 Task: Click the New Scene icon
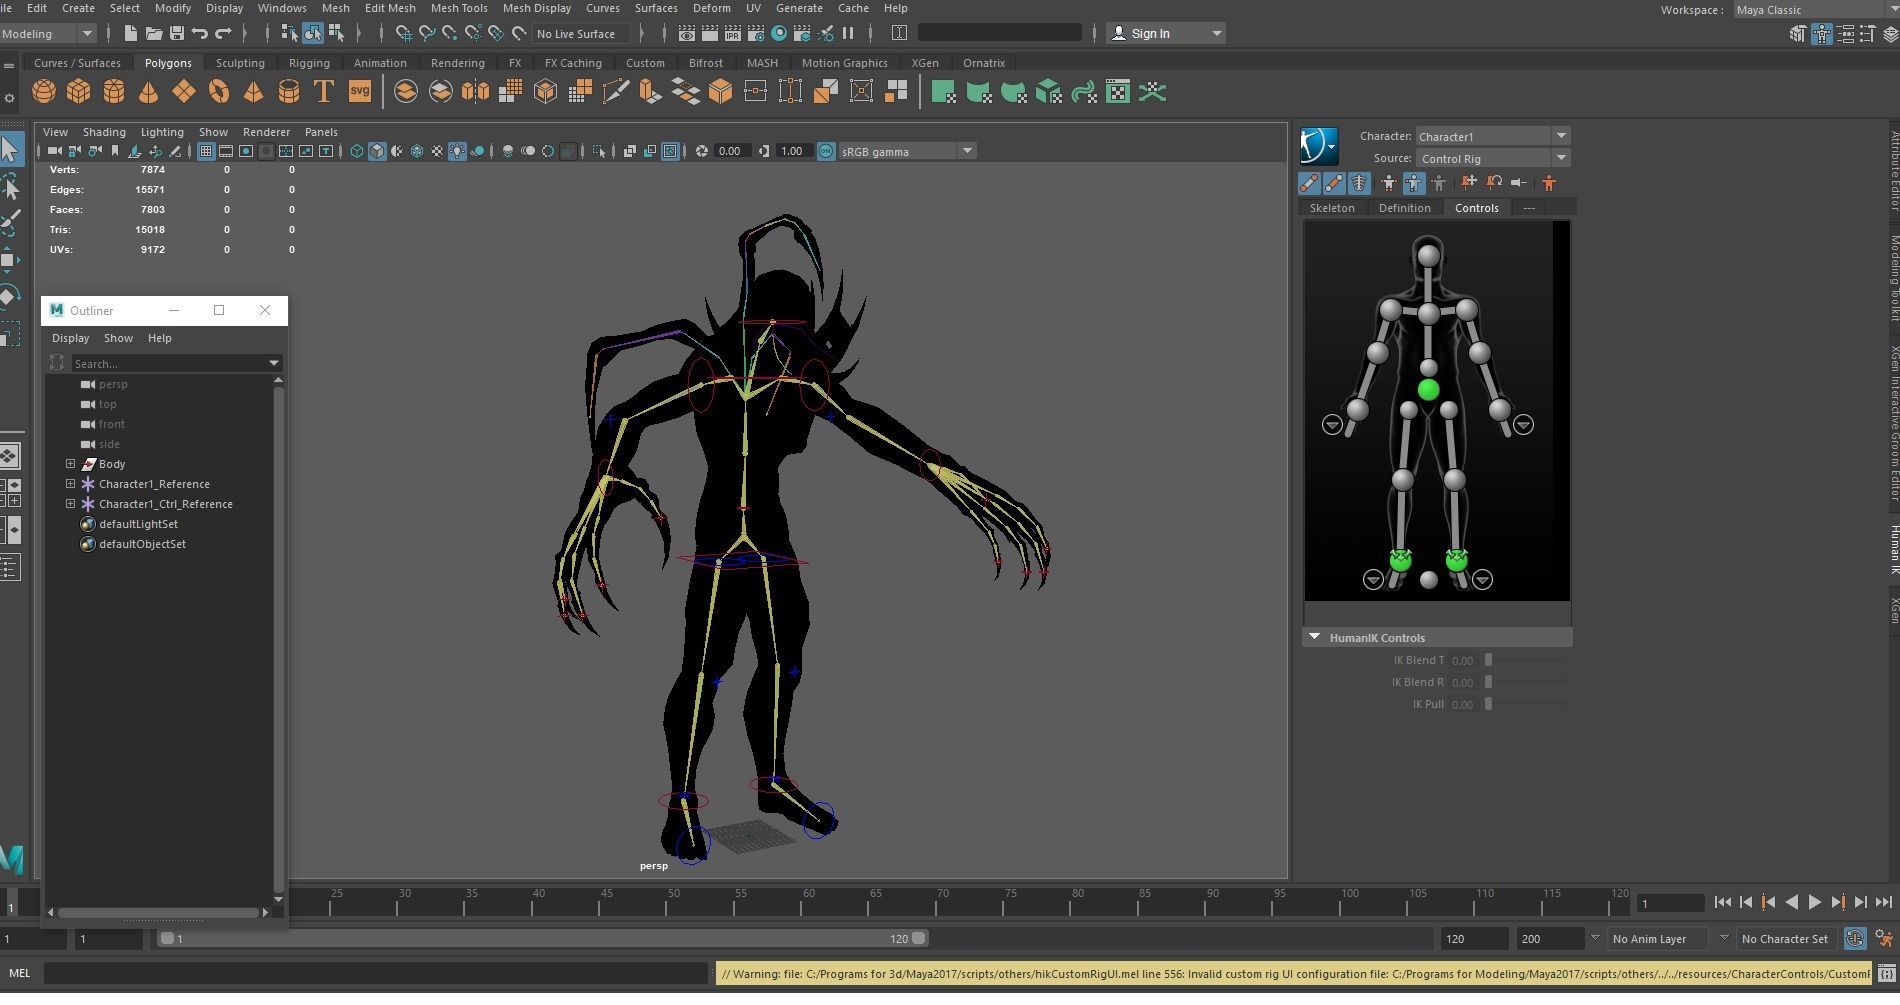[x=130, y=33]
